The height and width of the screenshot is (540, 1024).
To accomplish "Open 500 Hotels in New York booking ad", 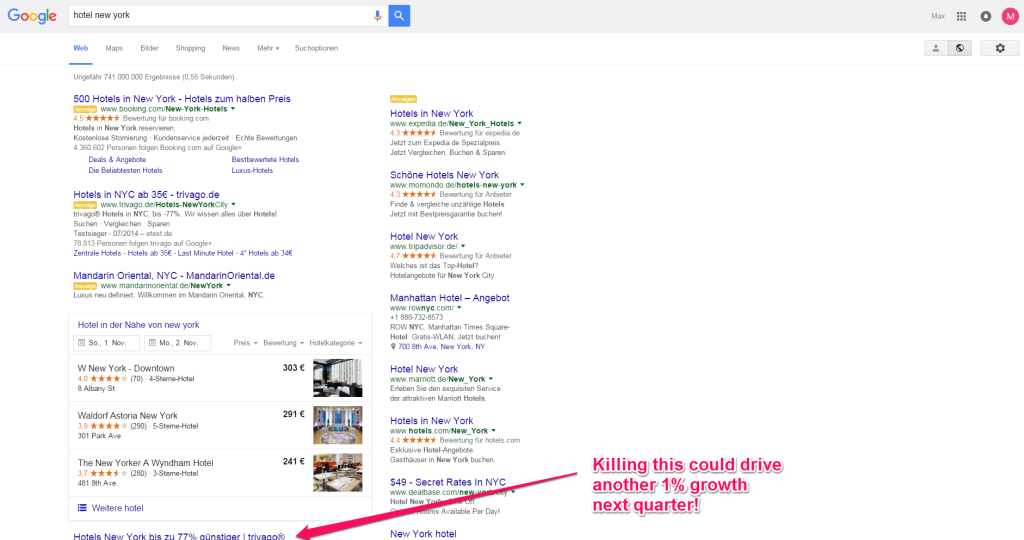I will pos(182,99).
